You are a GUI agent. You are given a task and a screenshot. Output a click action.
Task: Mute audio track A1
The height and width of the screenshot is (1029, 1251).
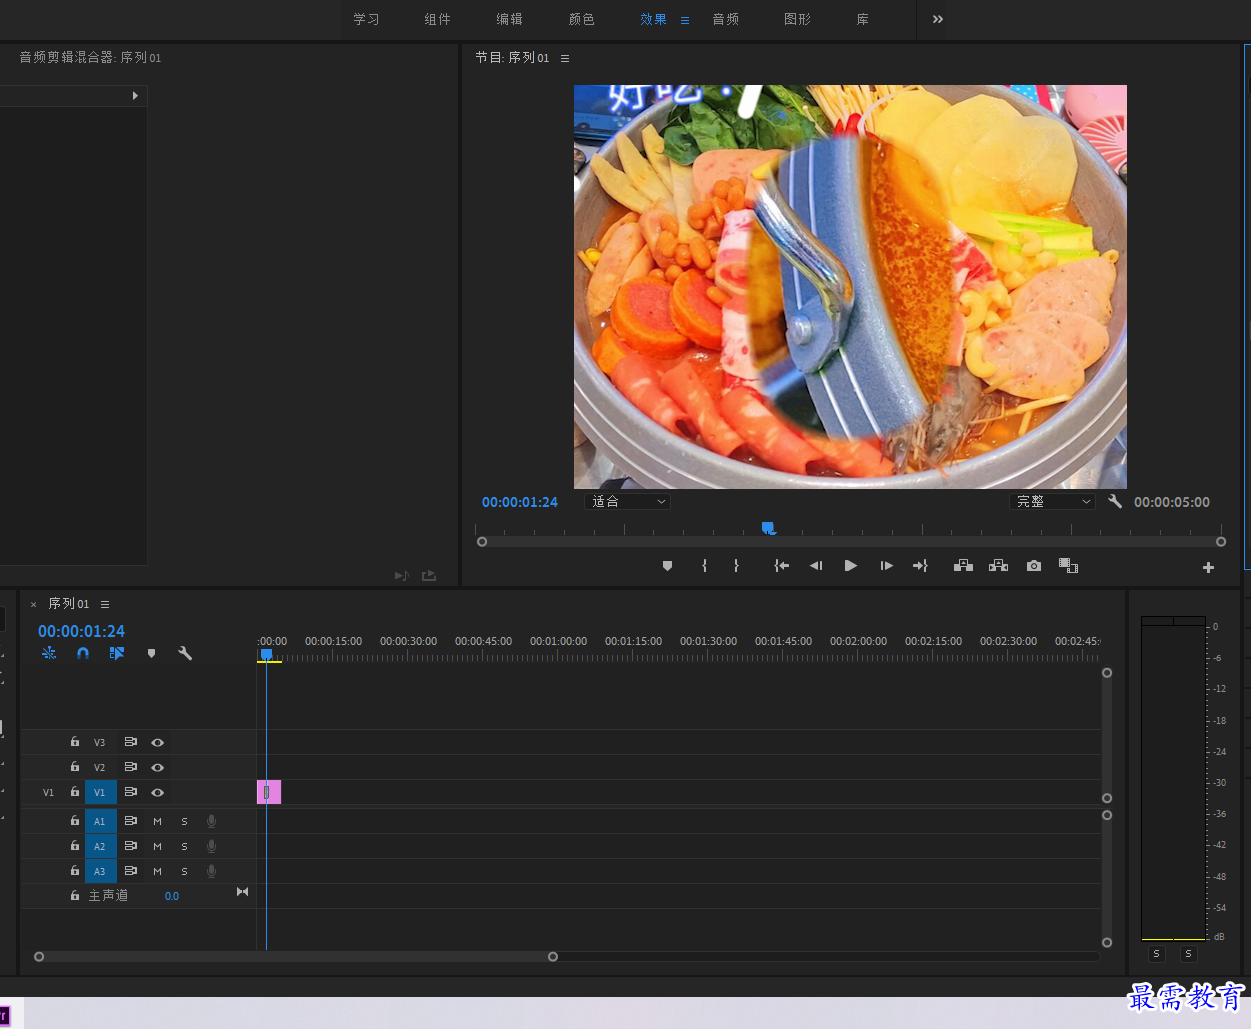pos(157,821)
